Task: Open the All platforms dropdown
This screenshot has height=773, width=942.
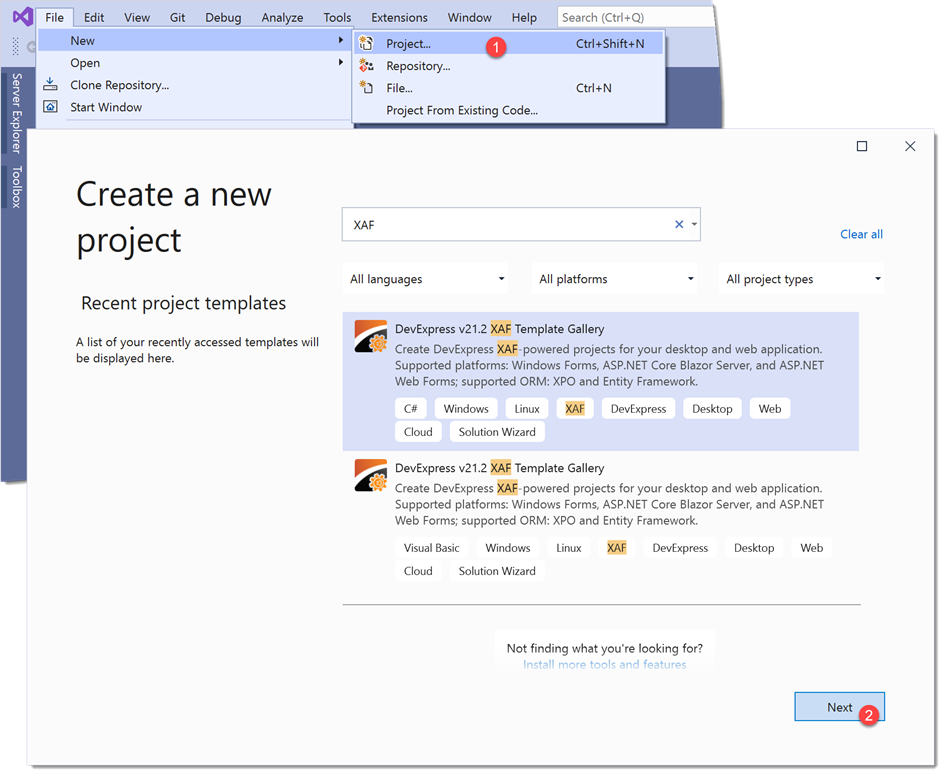Action: tap(616, 279)
